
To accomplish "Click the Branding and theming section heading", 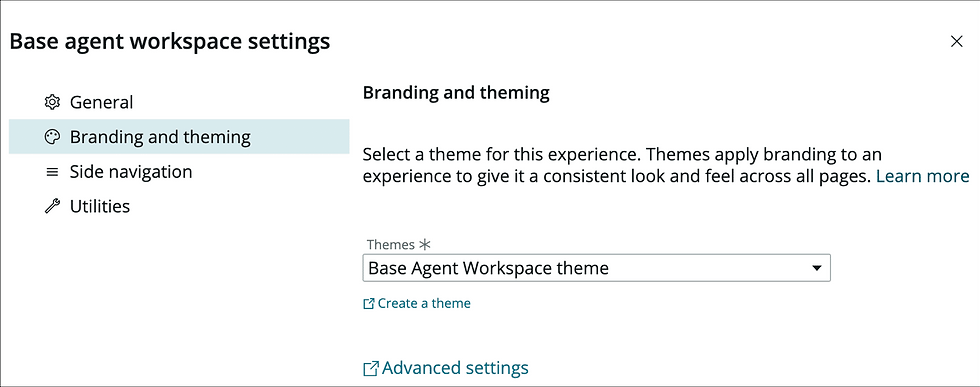I will point(456,93).
